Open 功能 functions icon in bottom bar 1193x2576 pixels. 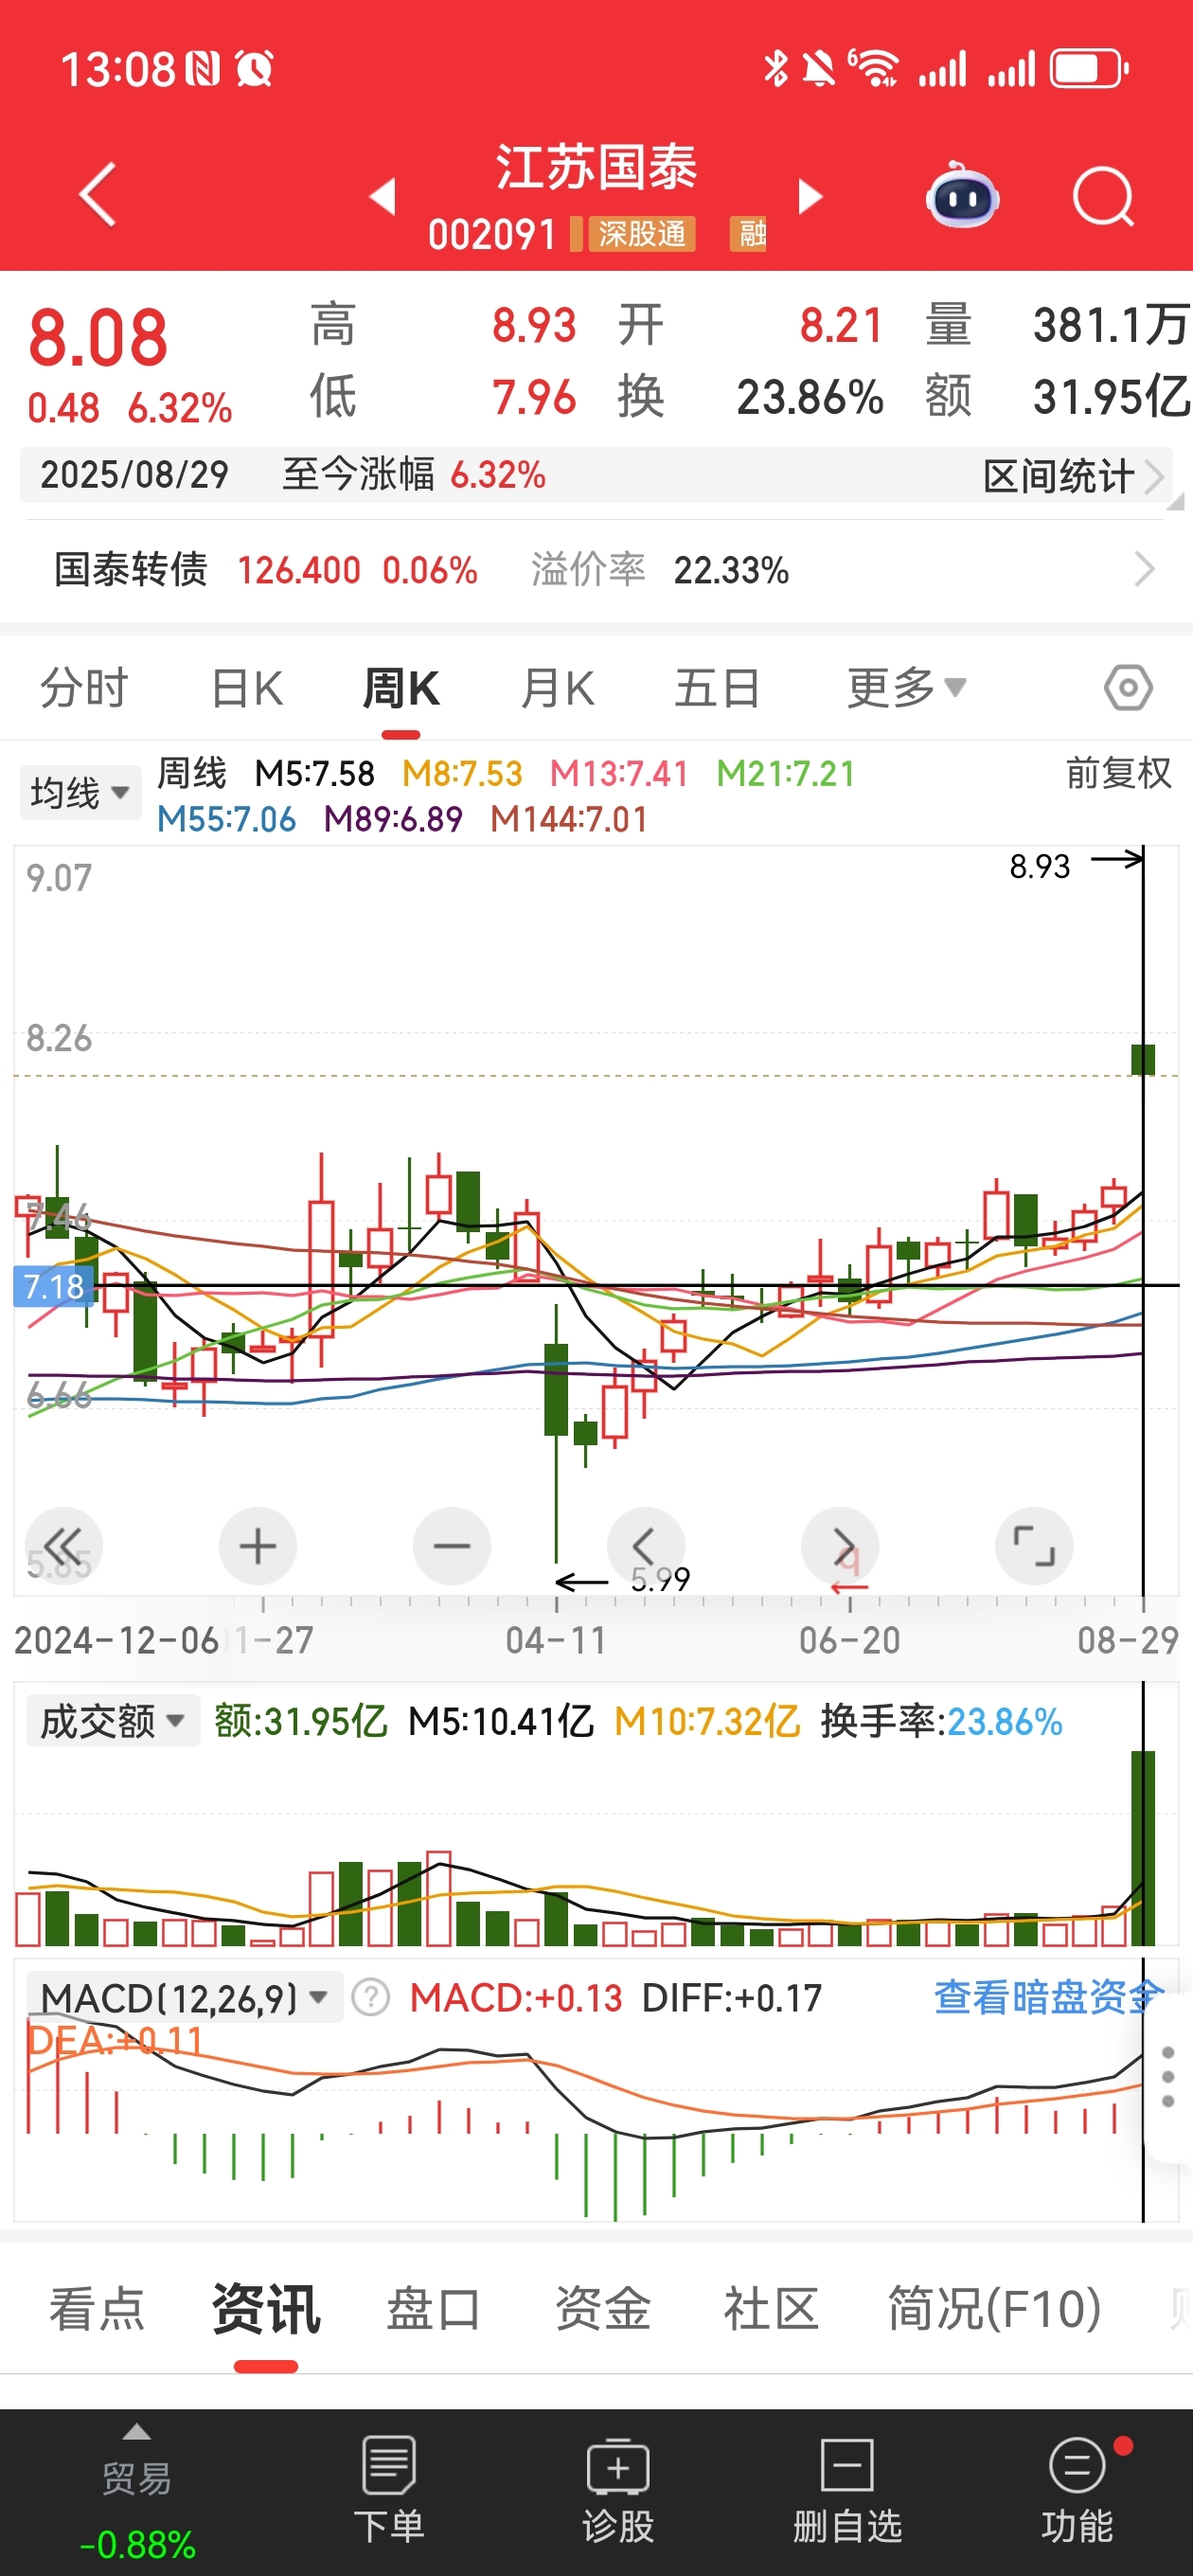click(x=1077, y=2490)
